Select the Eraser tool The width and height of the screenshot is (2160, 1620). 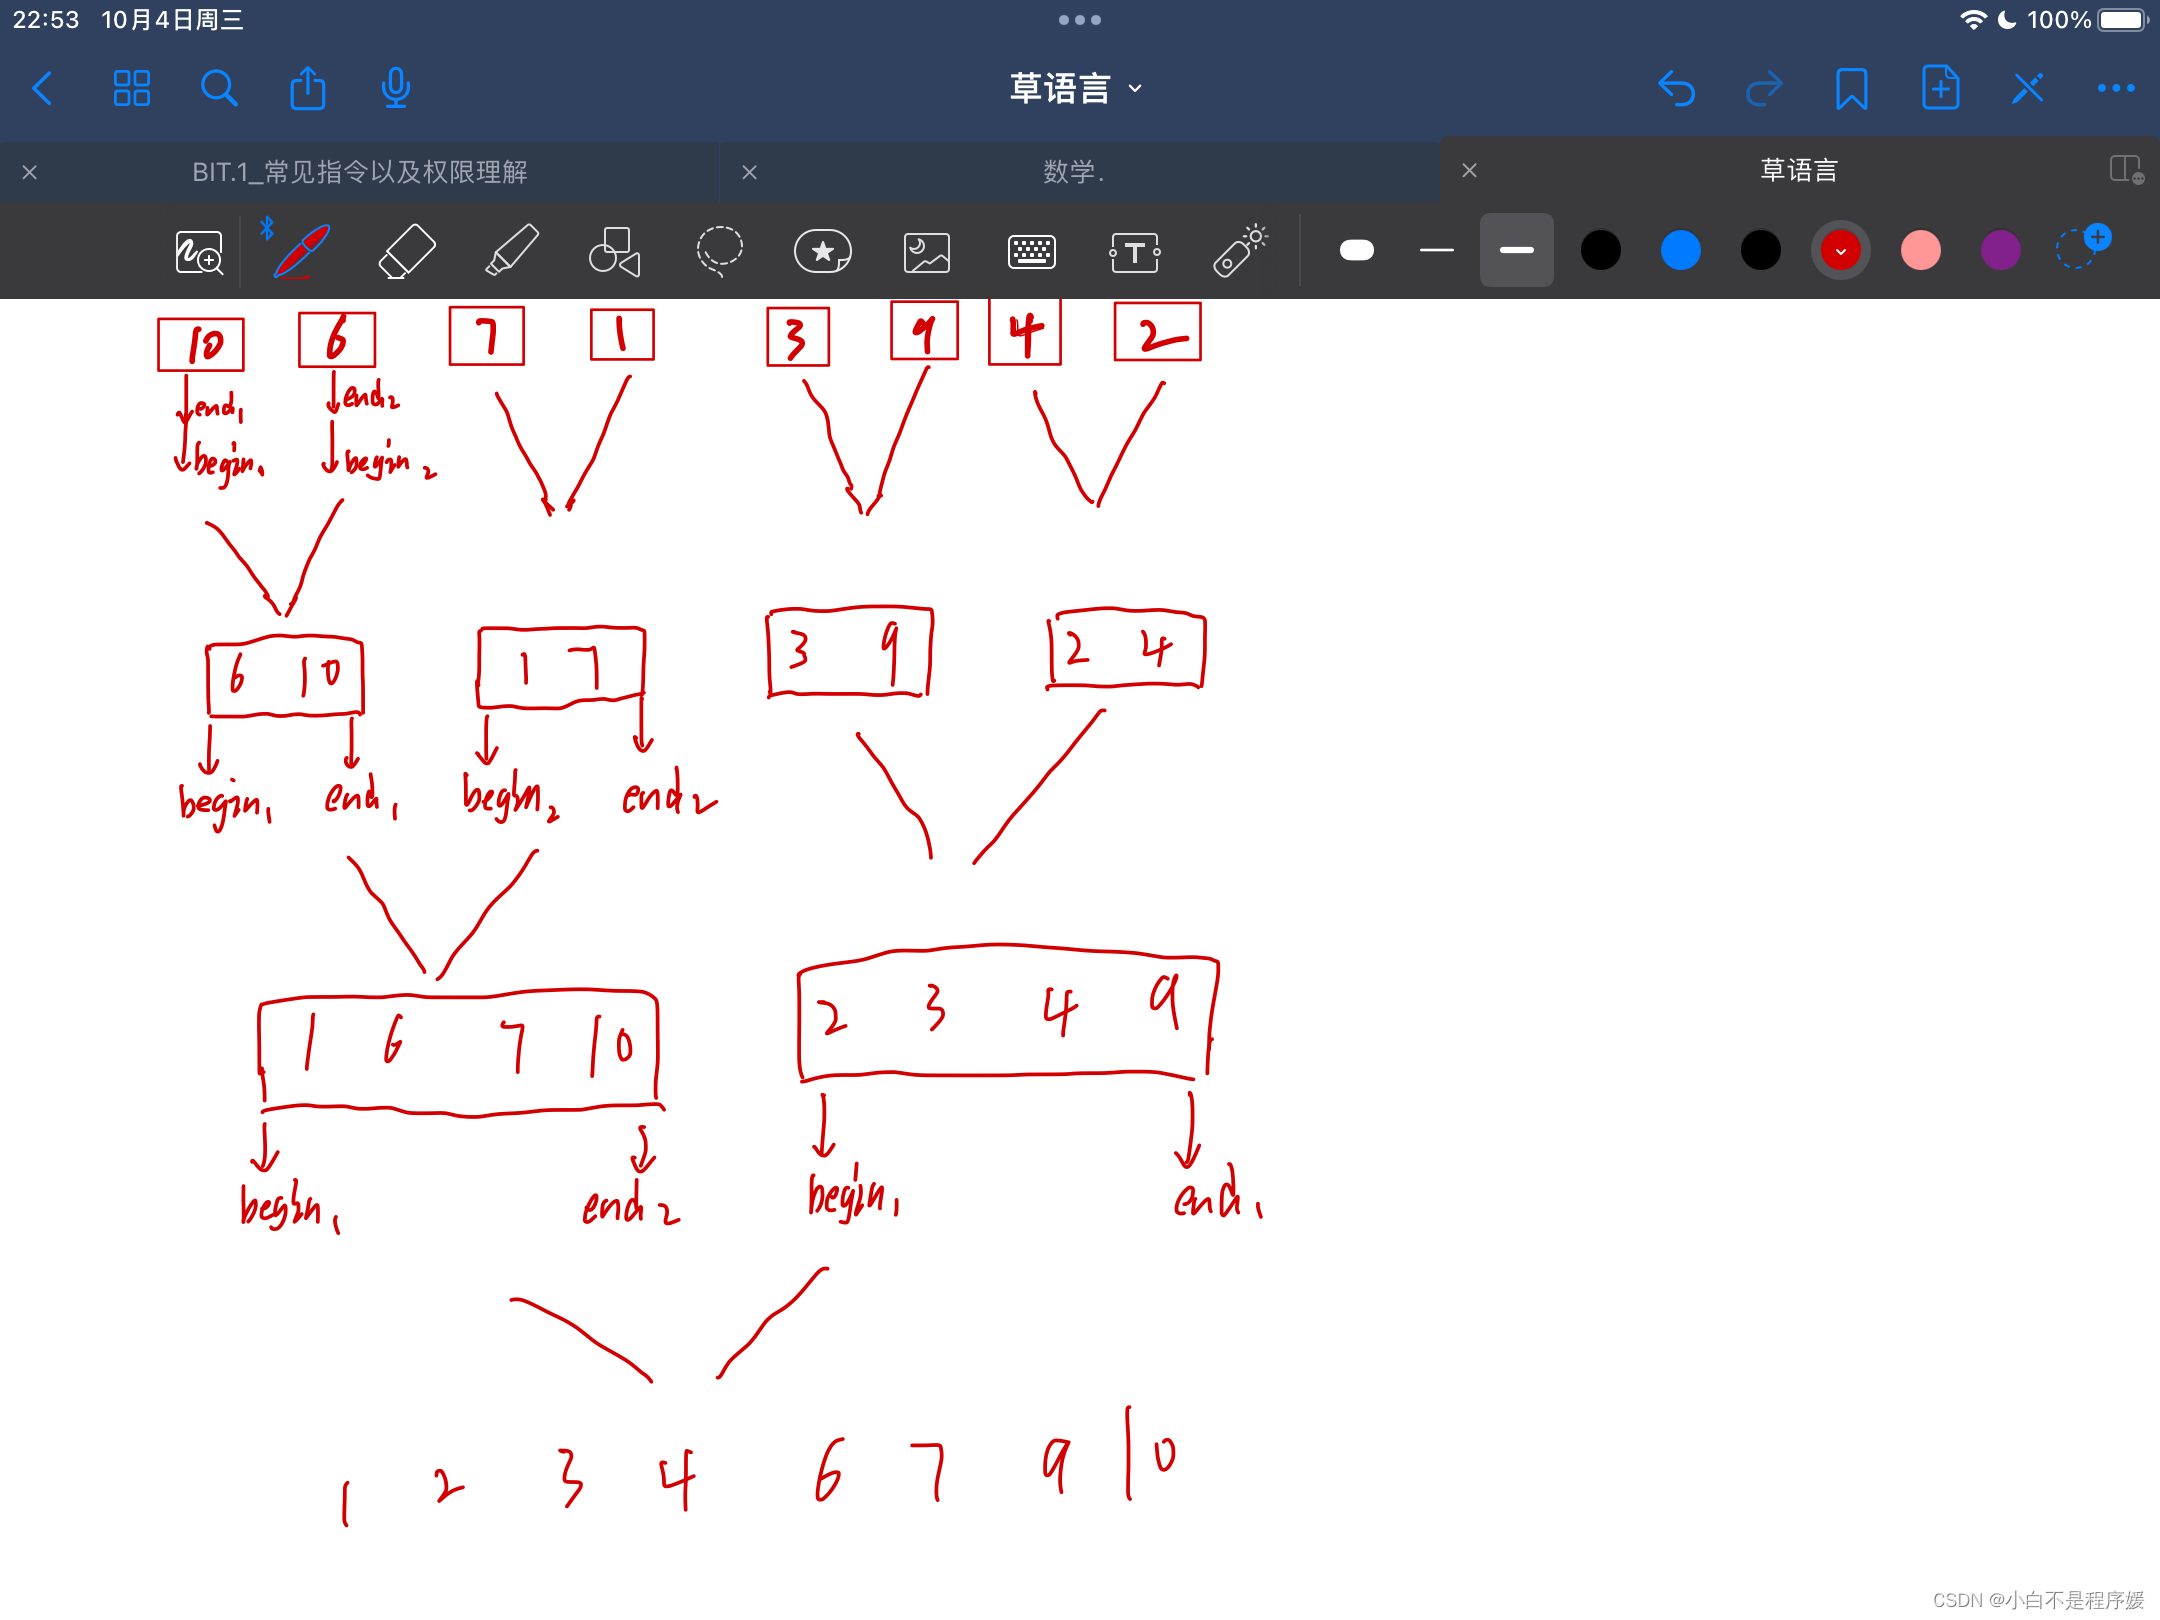click(407, 250)
